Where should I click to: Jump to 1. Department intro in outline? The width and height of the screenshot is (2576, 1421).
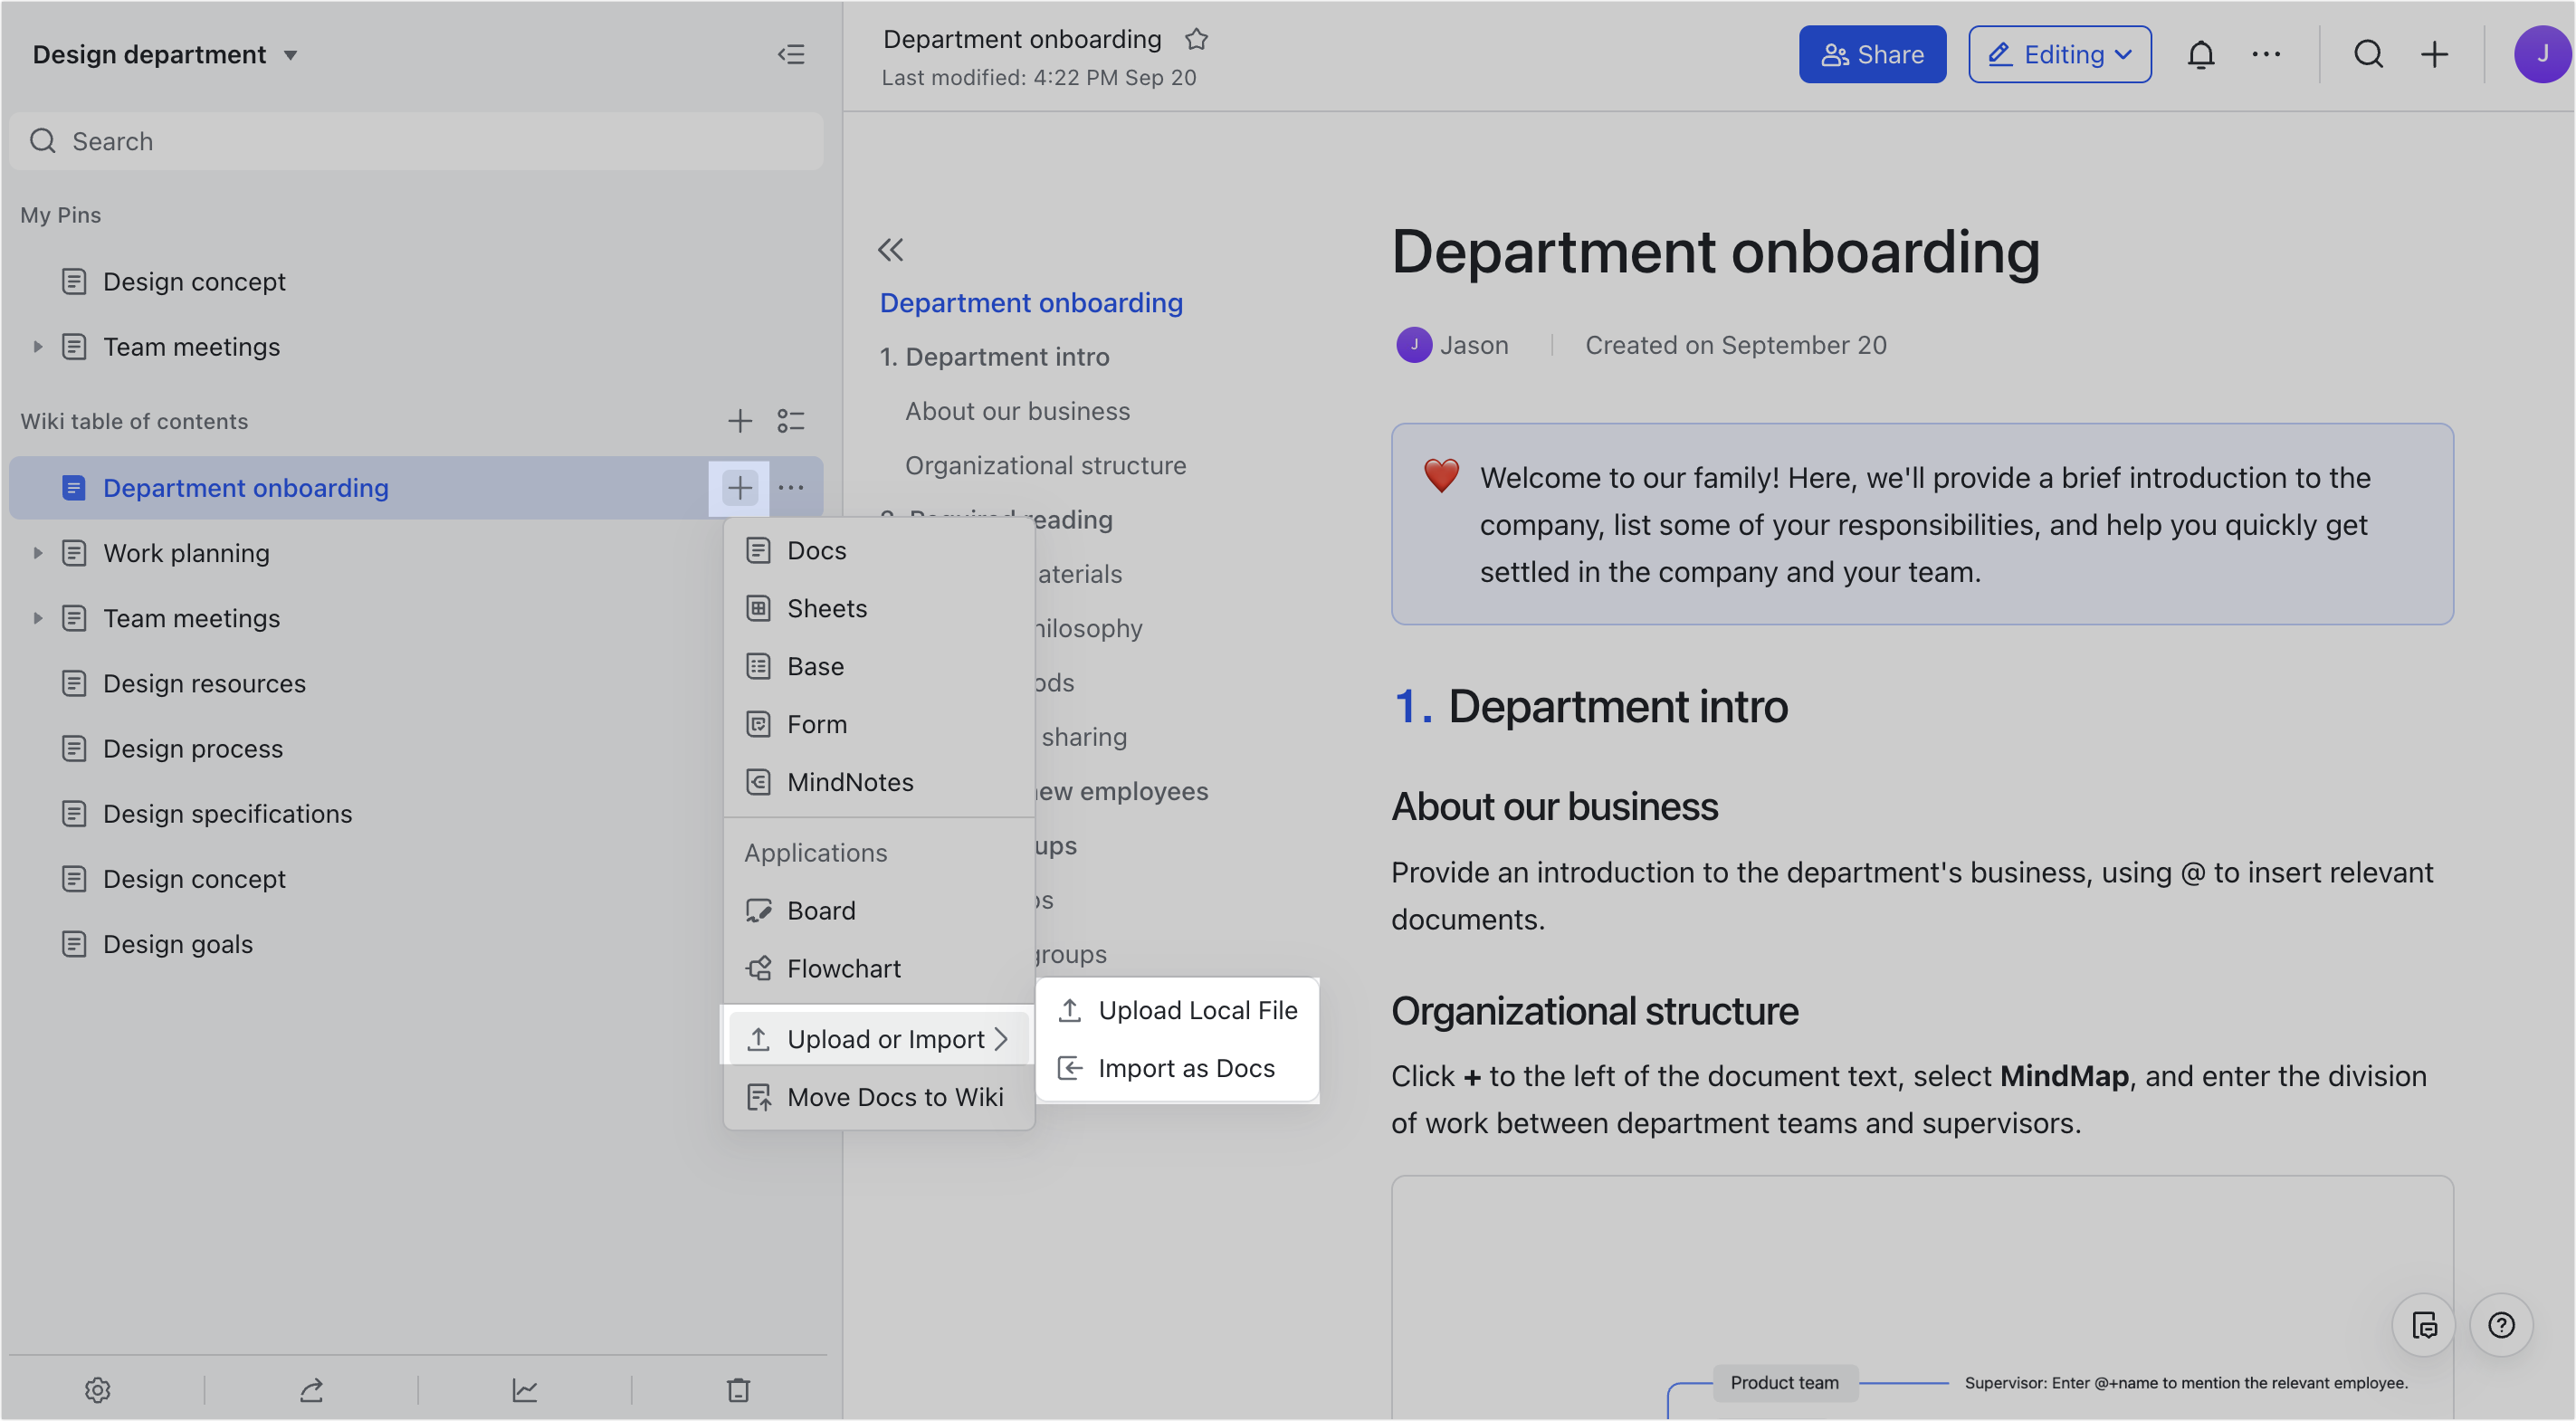point(994,357)
